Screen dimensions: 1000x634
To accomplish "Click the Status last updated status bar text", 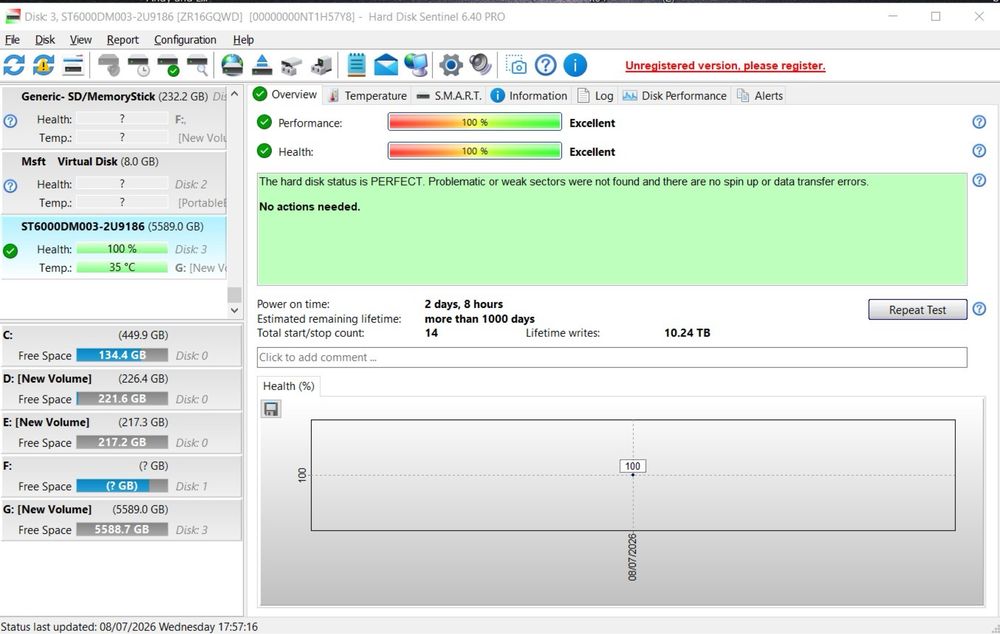I will point(129,627).
